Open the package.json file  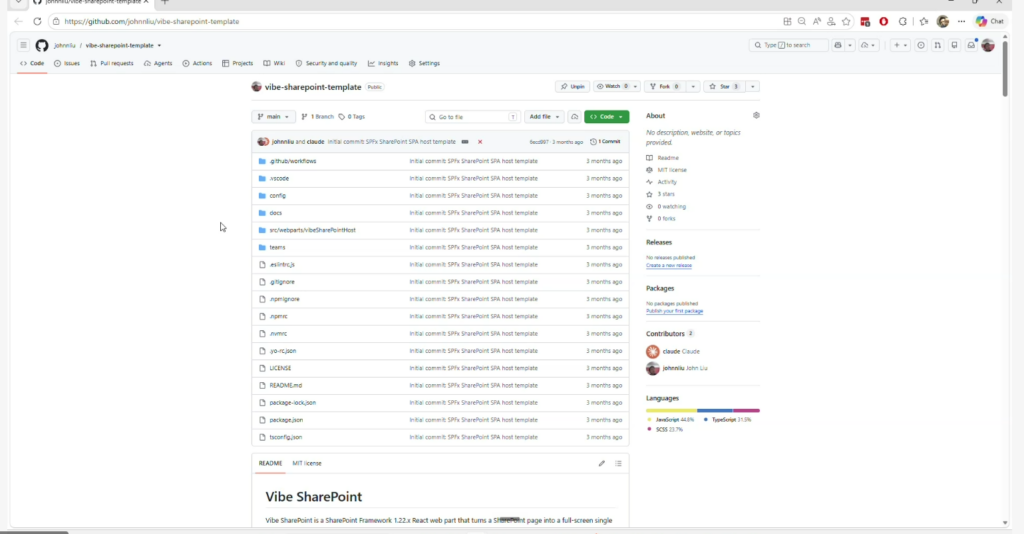[x=286, y=420]
